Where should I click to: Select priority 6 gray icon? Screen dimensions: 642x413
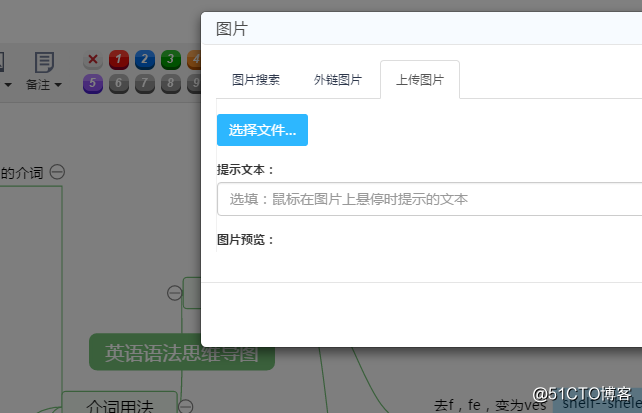(119, 84)
